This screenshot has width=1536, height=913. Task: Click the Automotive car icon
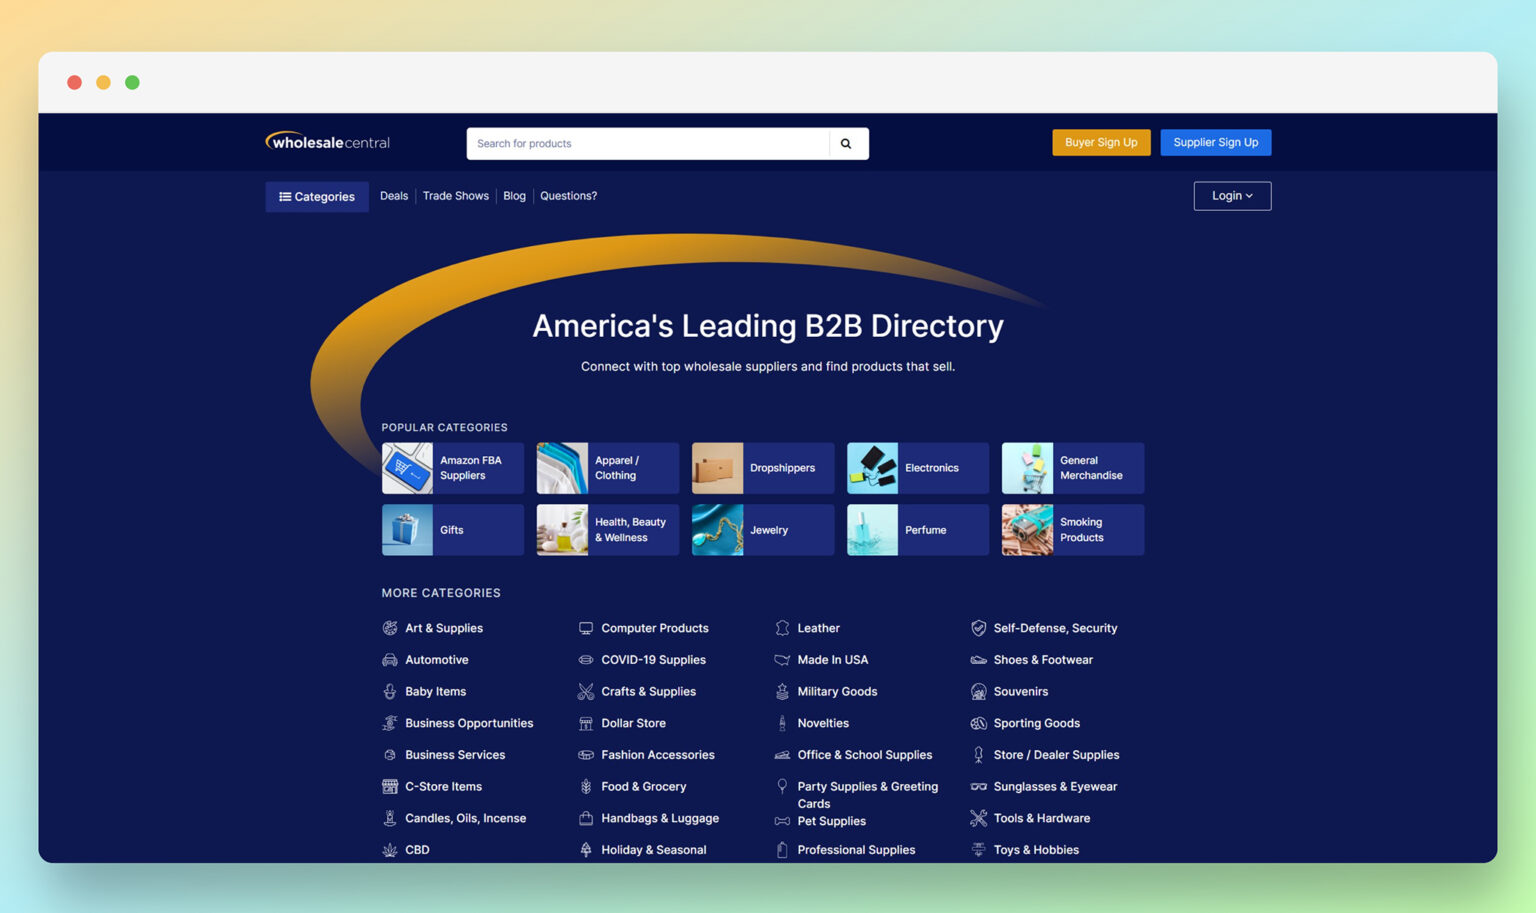click(x=390, y=660)
